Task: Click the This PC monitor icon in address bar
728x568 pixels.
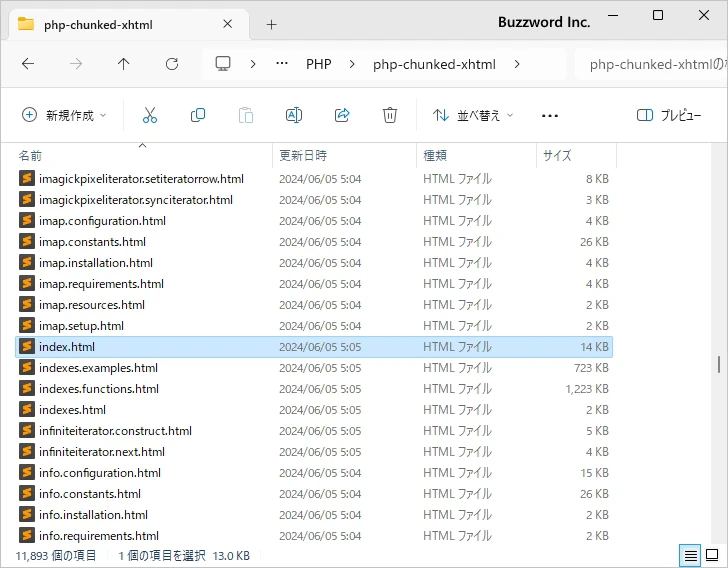Action: pos(223,64)
